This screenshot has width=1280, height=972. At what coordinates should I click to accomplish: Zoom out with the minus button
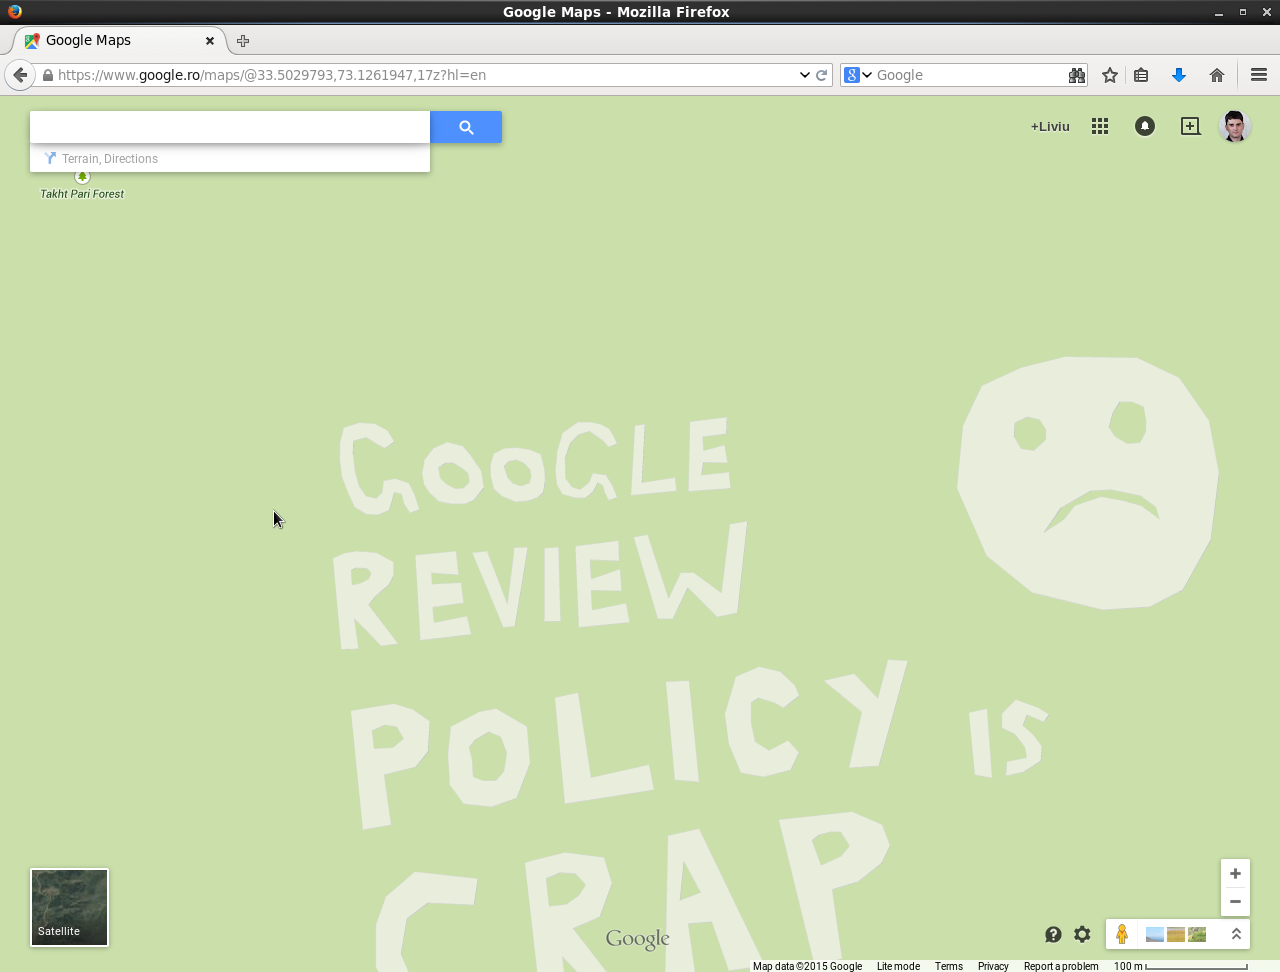(x=1235, y=901)
